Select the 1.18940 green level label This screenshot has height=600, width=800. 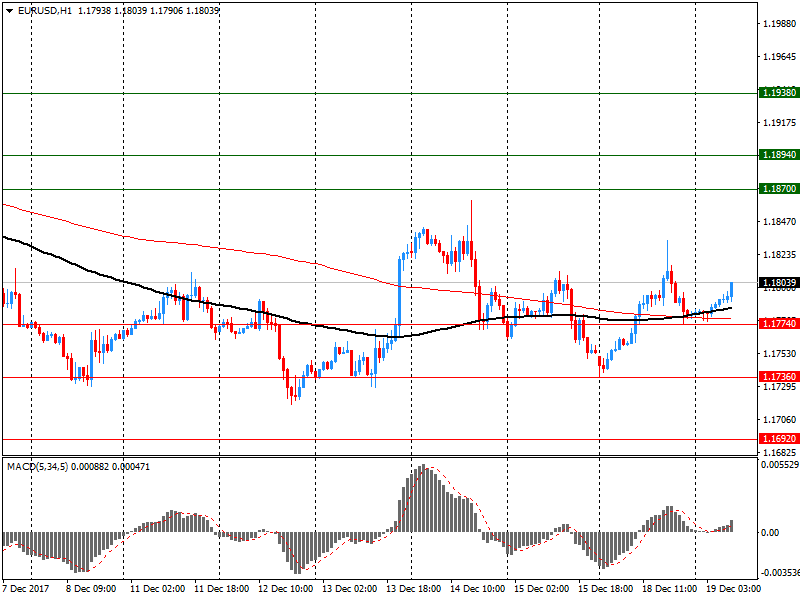coord(779,155)
